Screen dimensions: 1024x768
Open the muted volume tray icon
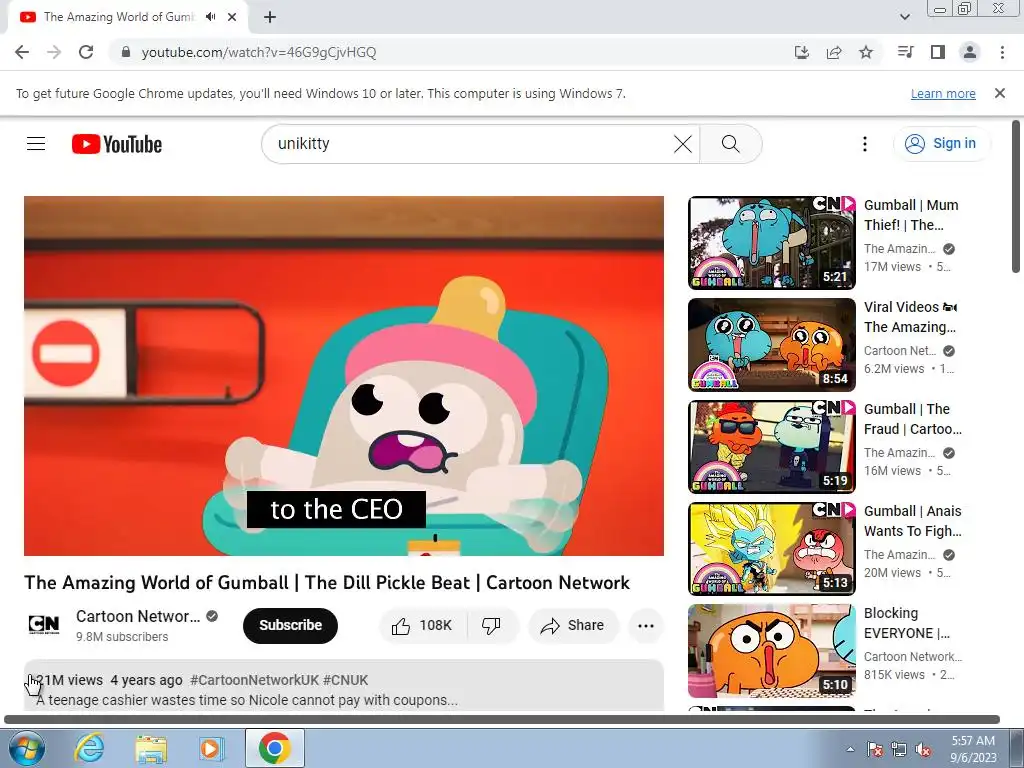(923, 749)
